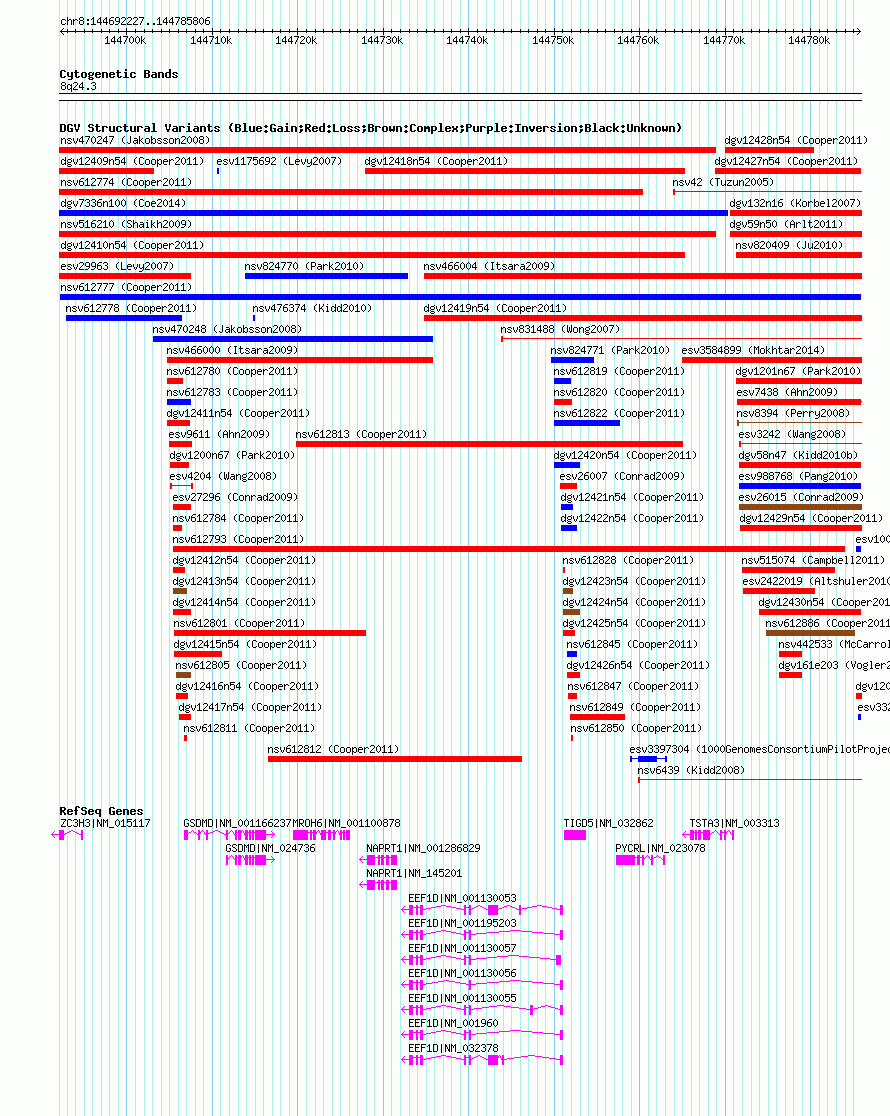This screenshot has width=890, height=1116.
Task: Click esv3397304 1000Genomes variant label
Action: (760, 749)
